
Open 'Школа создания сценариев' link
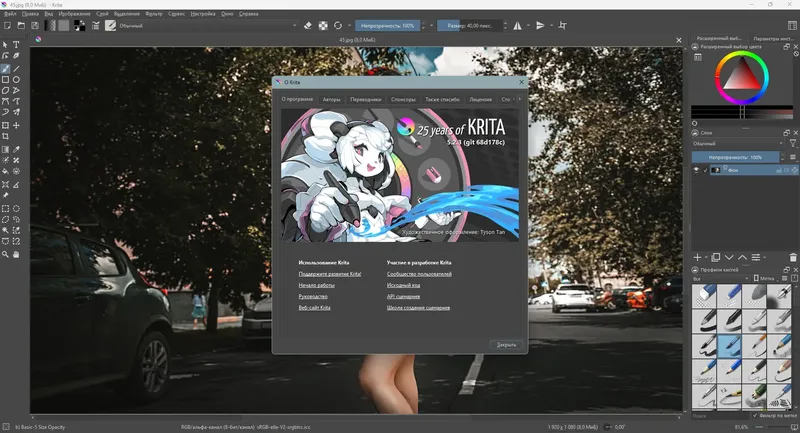418,308
